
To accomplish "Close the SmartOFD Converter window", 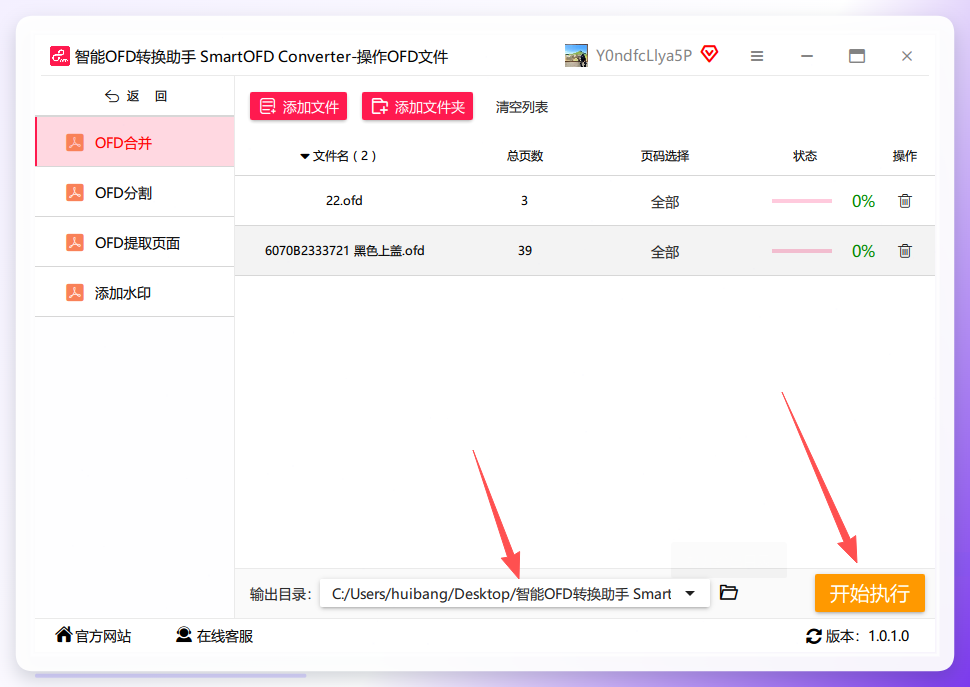I will [x=907, y=56].
